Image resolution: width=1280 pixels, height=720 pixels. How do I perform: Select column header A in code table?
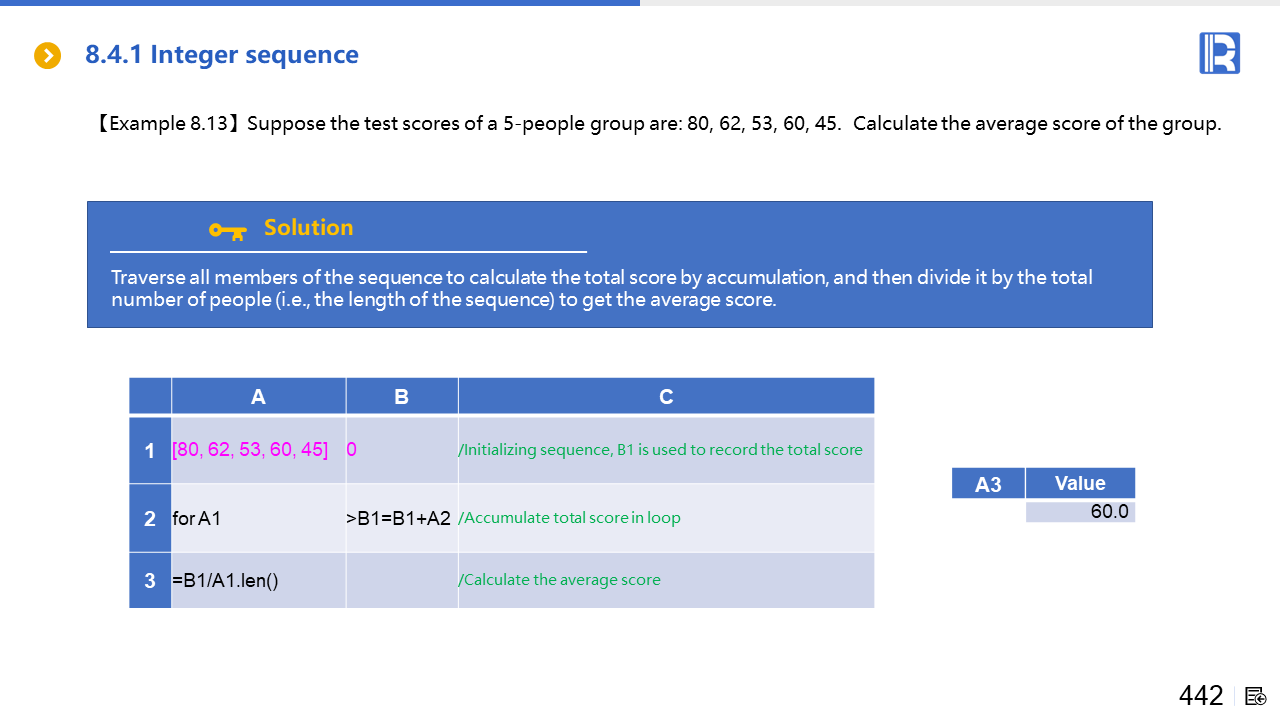[x=258, y=397]
